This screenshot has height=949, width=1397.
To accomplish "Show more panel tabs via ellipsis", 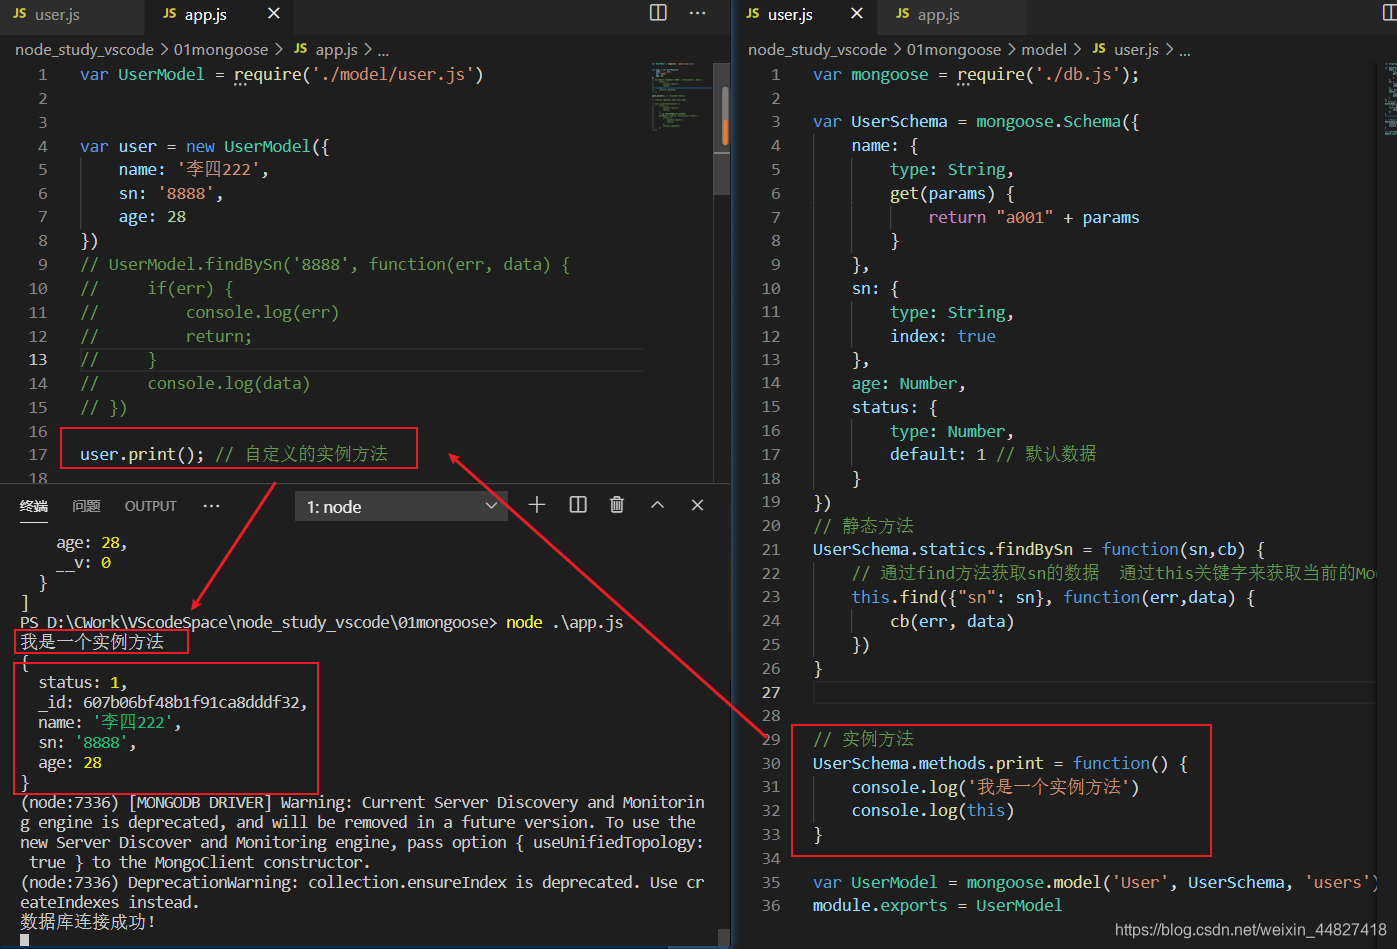I will 211,506.
